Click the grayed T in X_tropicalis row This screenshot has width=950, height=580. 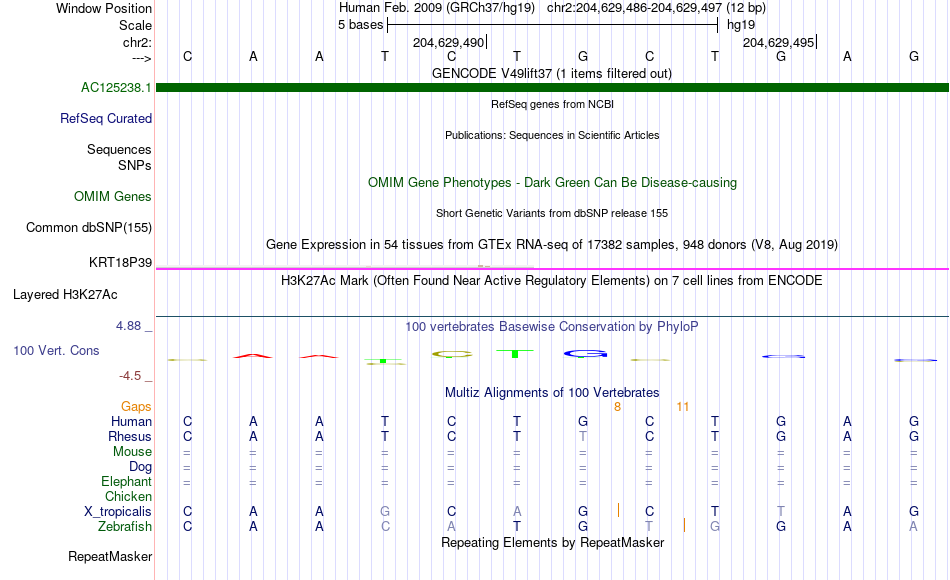[x=781, y=512]
